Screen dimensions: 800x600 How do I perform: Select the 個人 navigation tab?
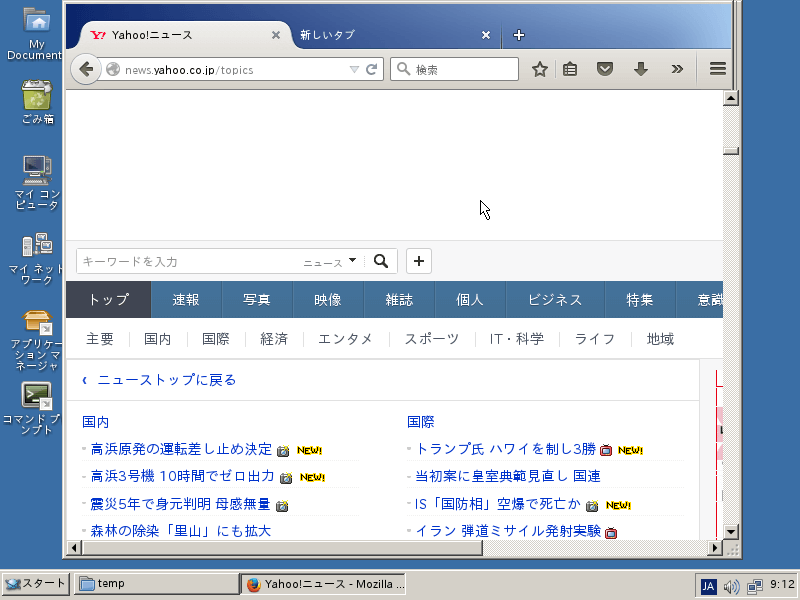tap(470, 299)
